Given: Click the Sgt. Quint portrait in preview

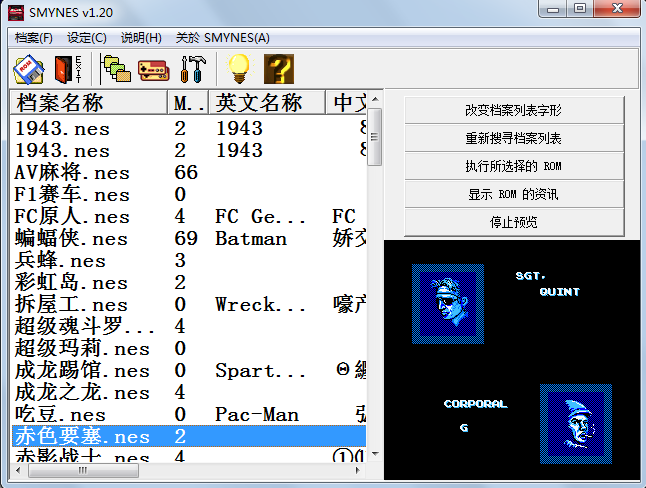Looking at the screenshot, I should pos(448,304).
